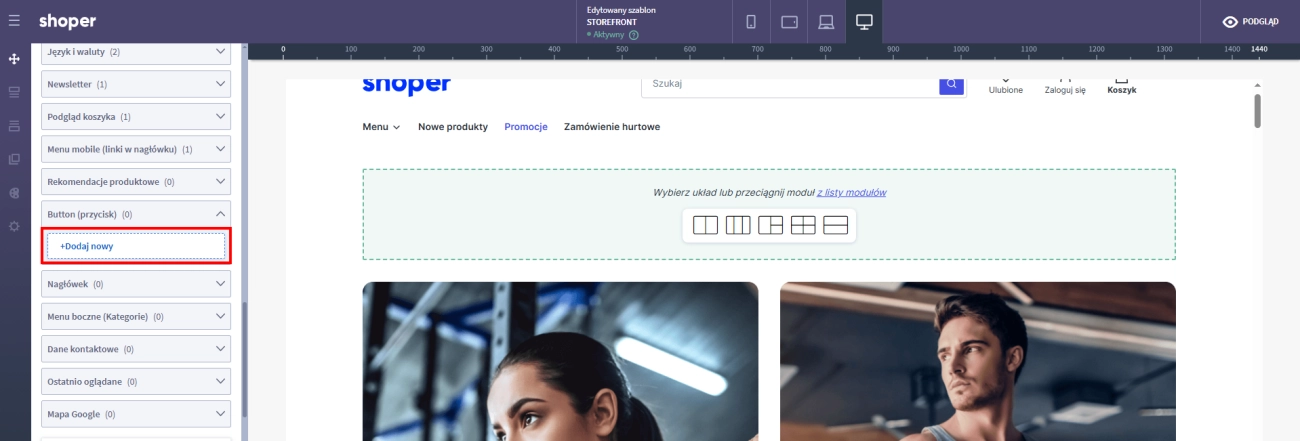
Task: Switch to mobile phone preview
Action: [751, 21]
